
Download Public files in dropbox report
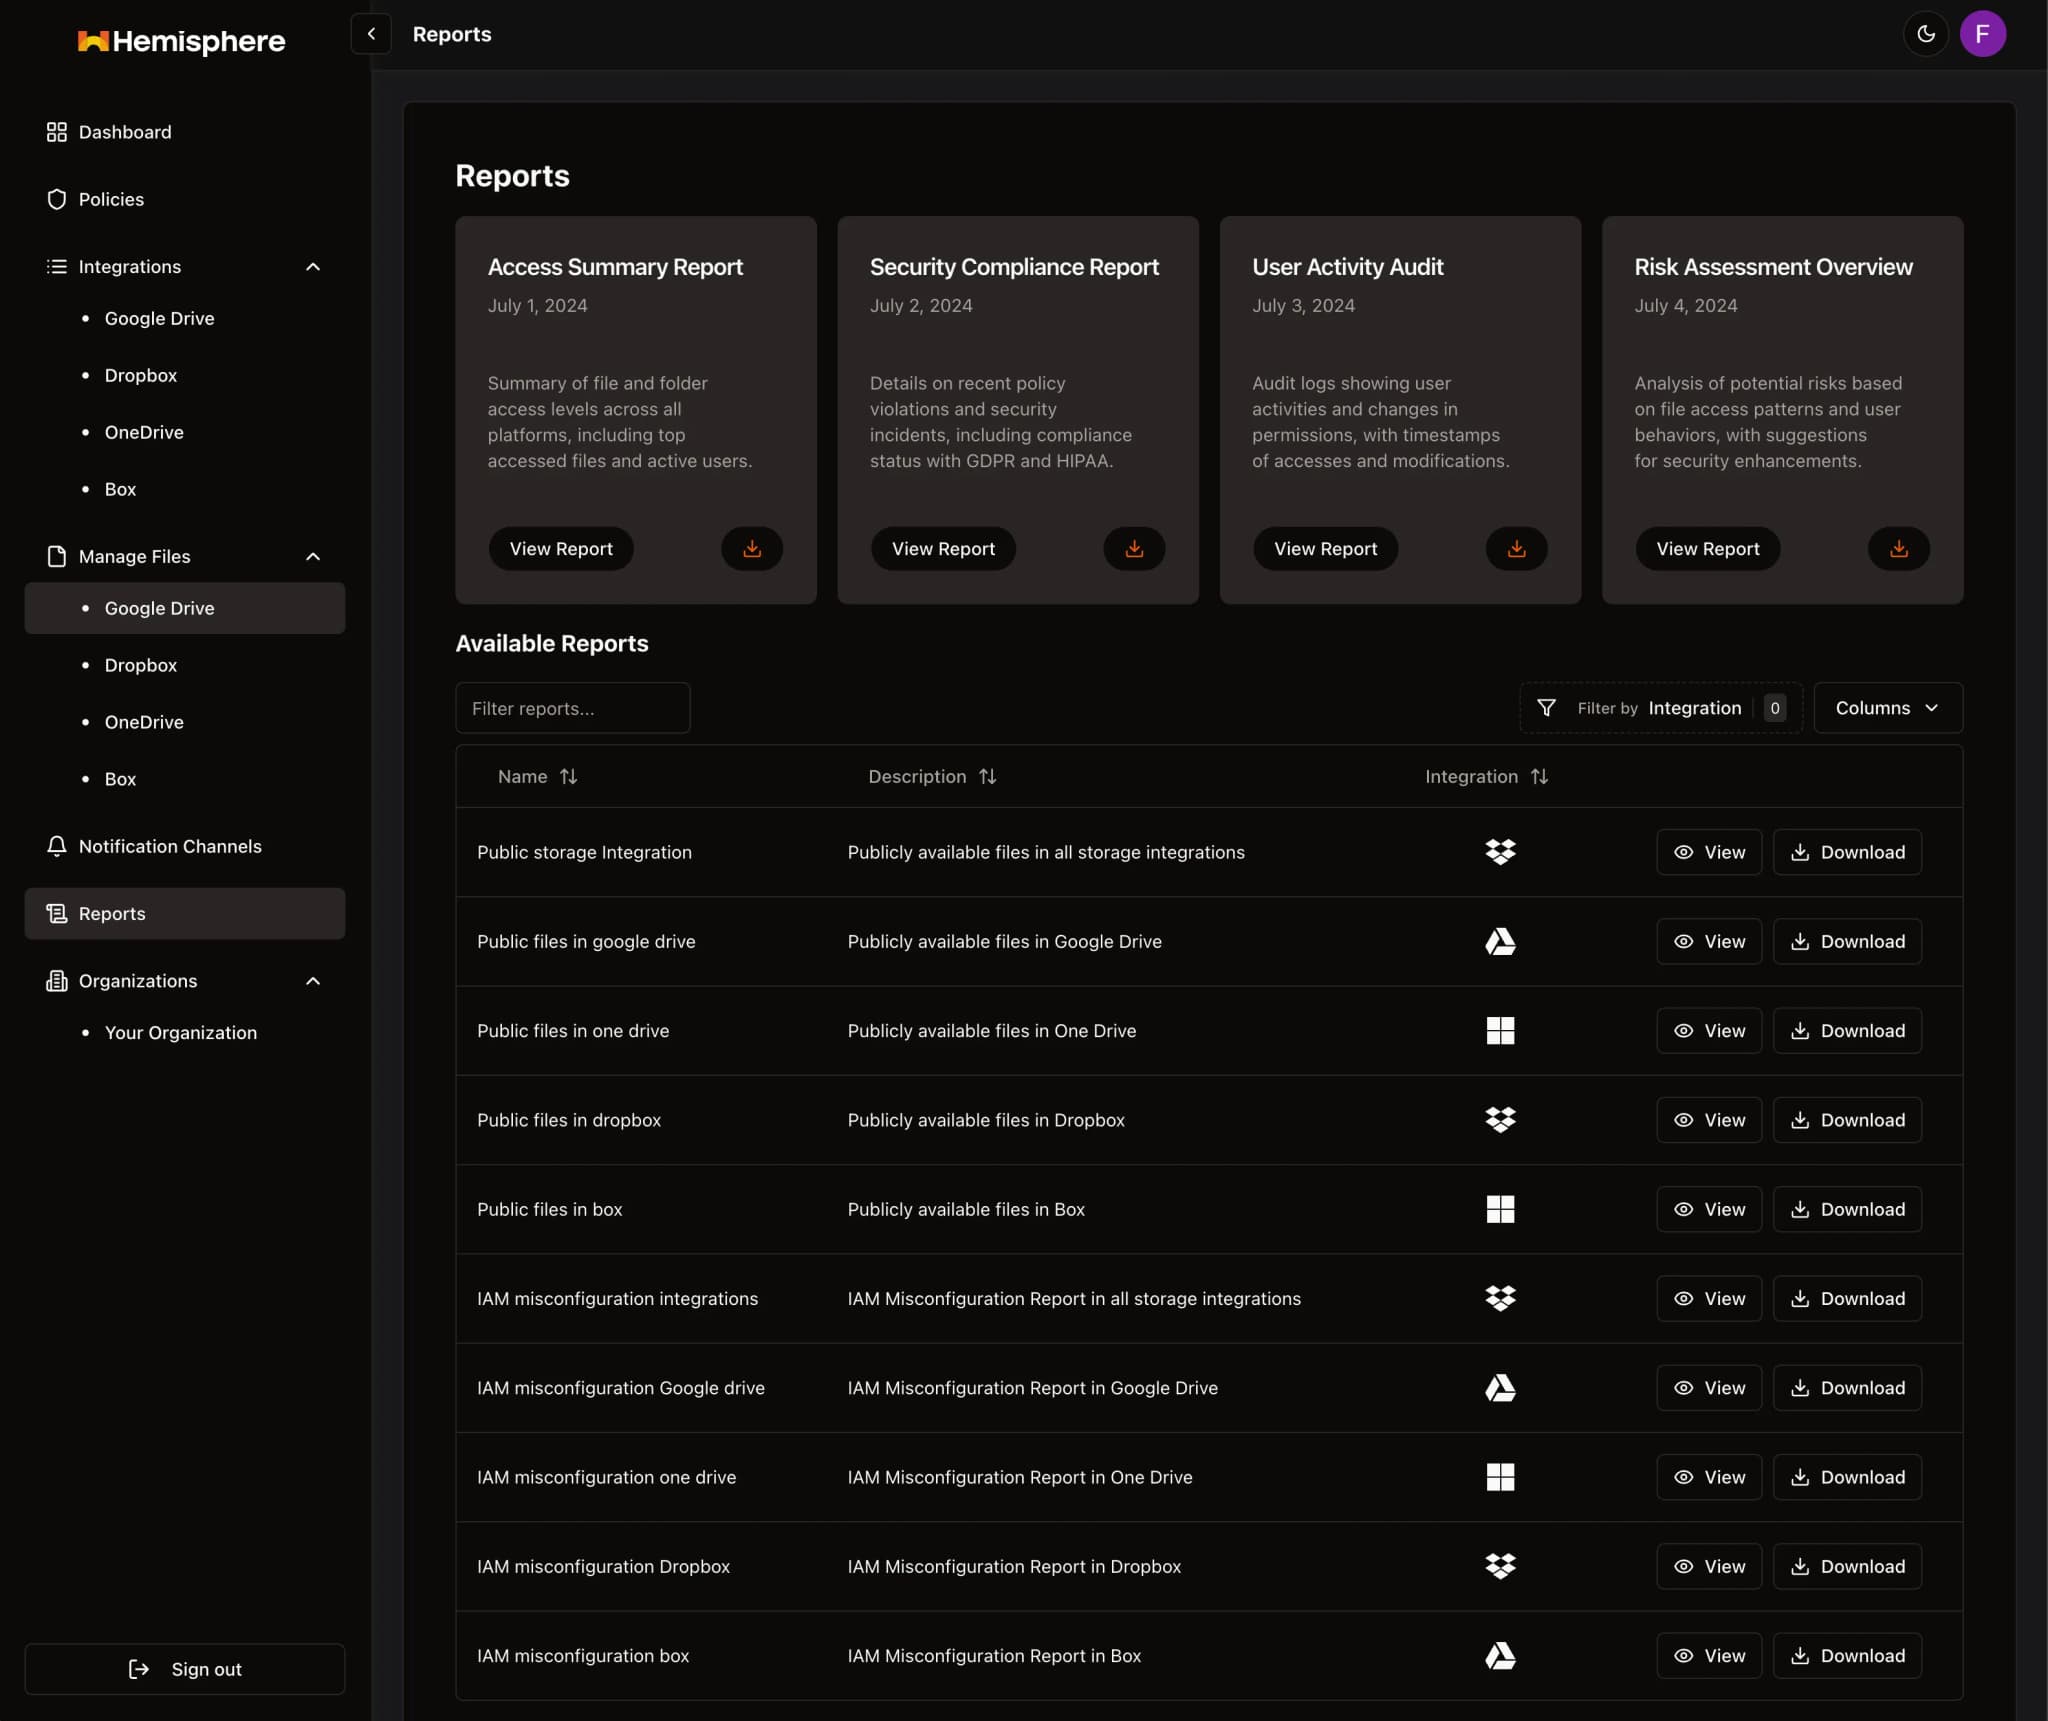[x=1847, y=1120]
